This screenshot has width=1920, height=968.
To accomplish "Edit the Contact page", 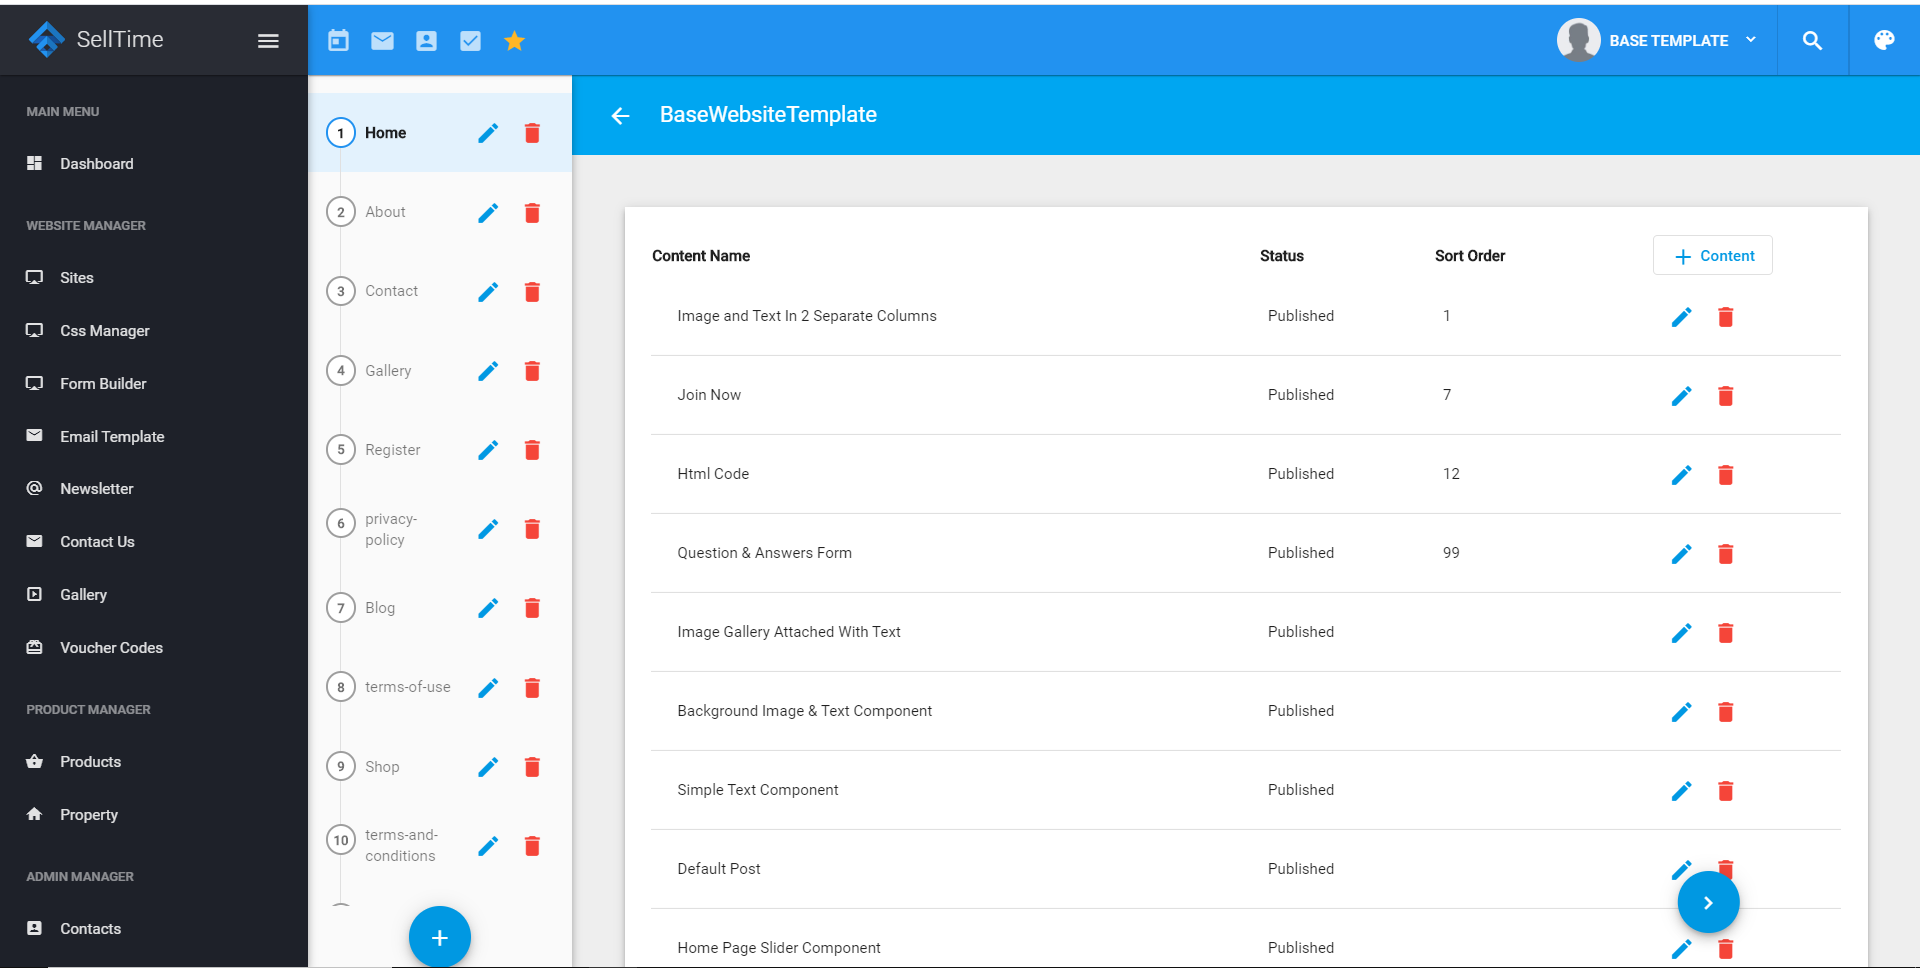I will pos(488,292).
